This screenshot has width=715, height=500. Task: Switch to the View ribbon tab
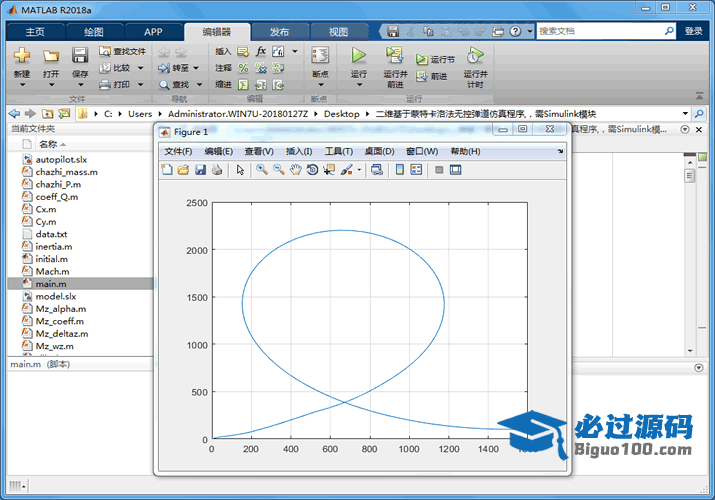coord(338,32)
